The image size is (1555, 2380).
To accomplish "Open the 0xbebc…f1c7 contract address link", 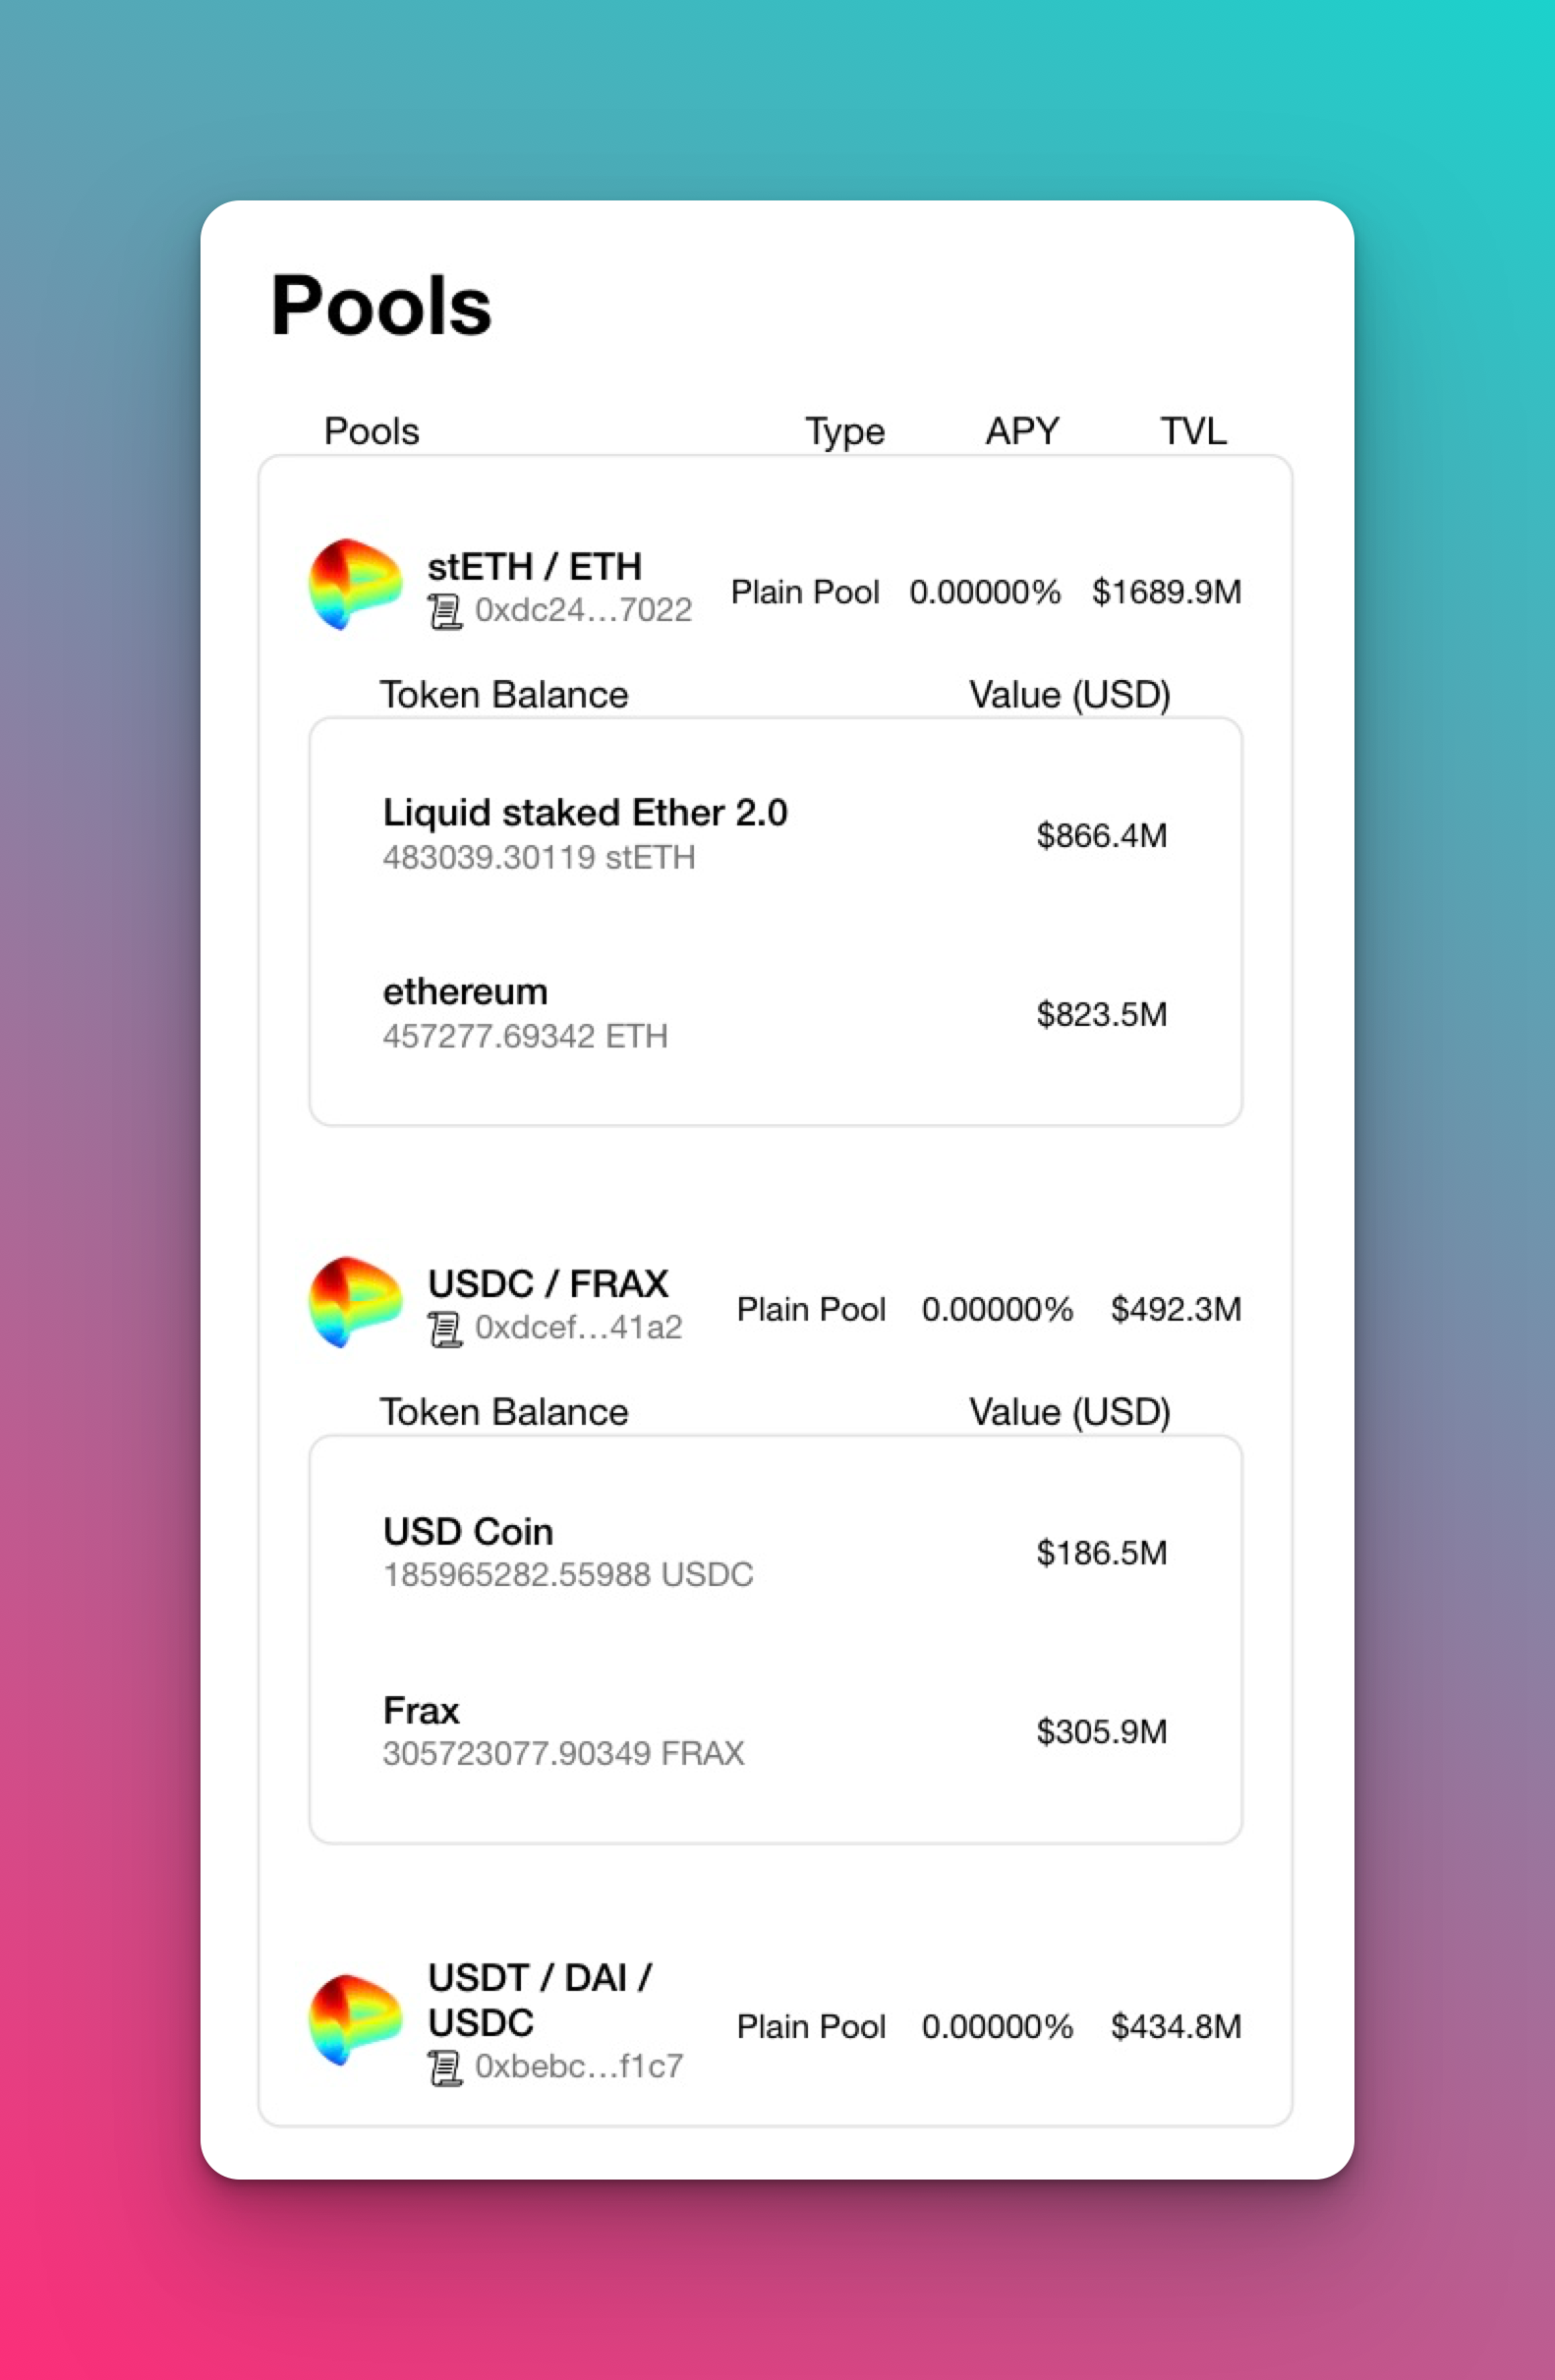I will [x=579, y=2065].
